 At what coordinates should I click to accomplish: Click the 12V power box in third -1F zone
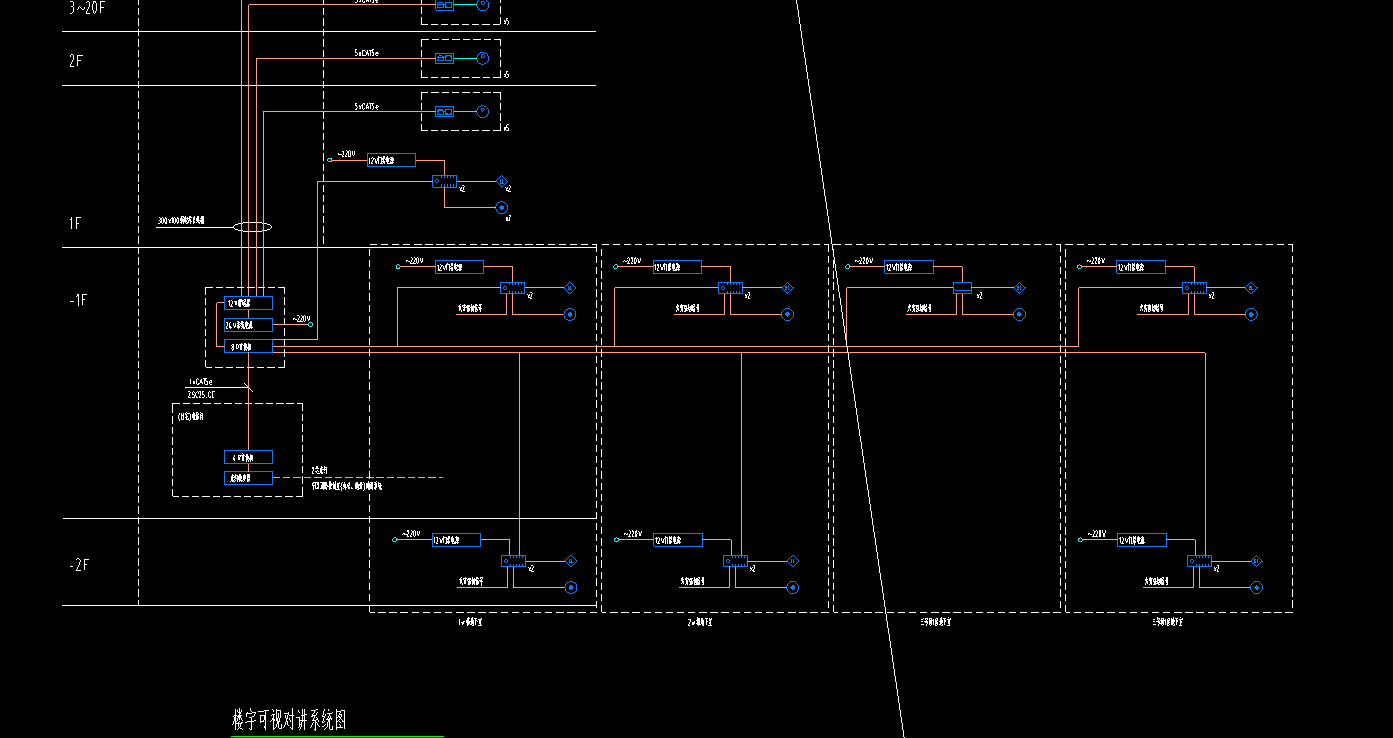point(909,267)
